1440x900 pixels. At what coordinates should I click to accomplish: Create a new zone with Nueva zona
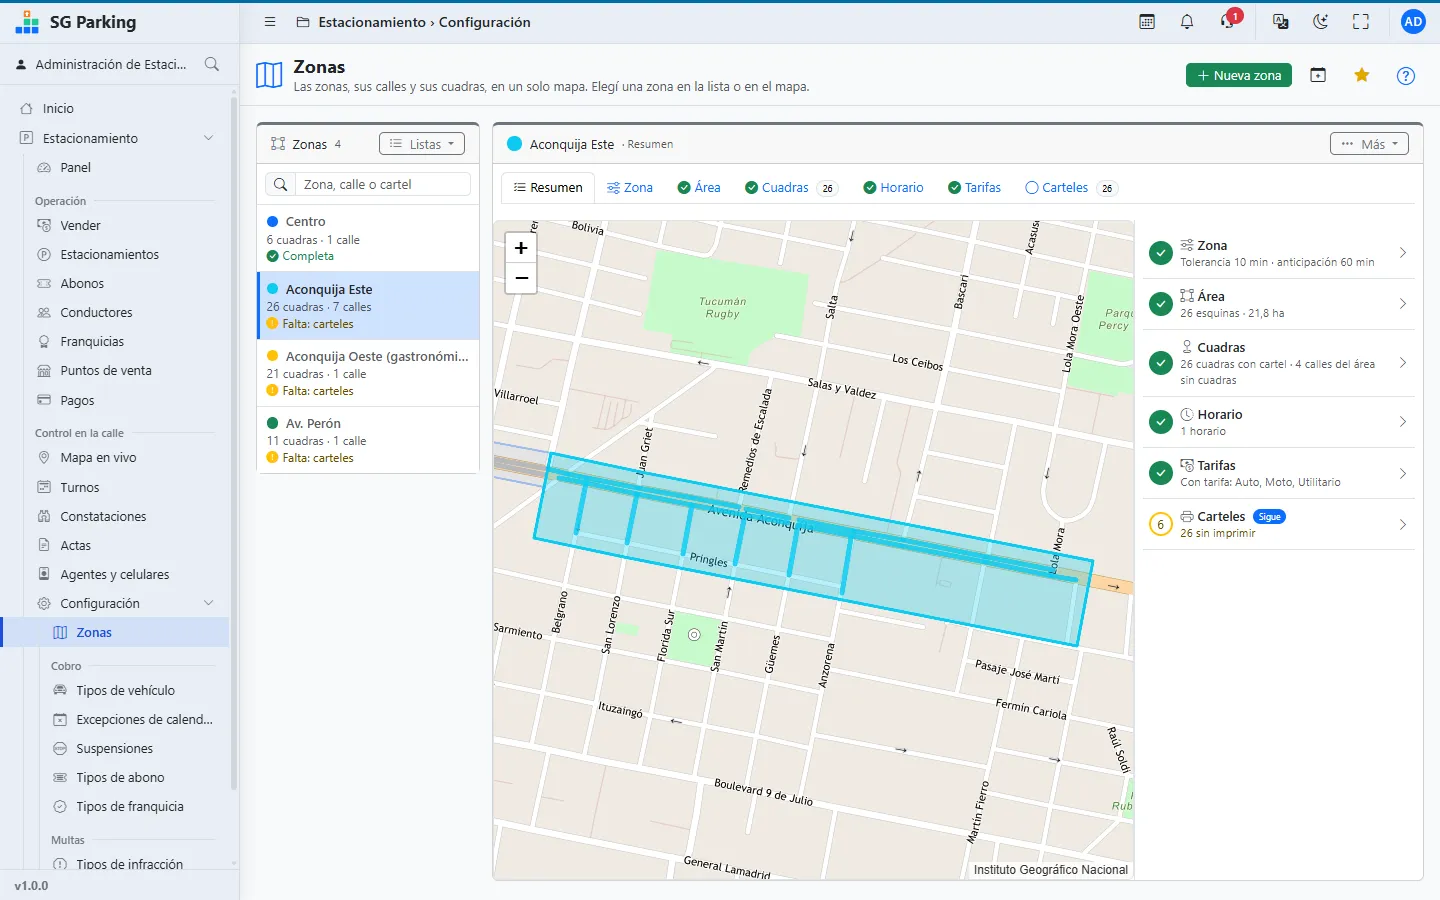(x=1238, y=75)
